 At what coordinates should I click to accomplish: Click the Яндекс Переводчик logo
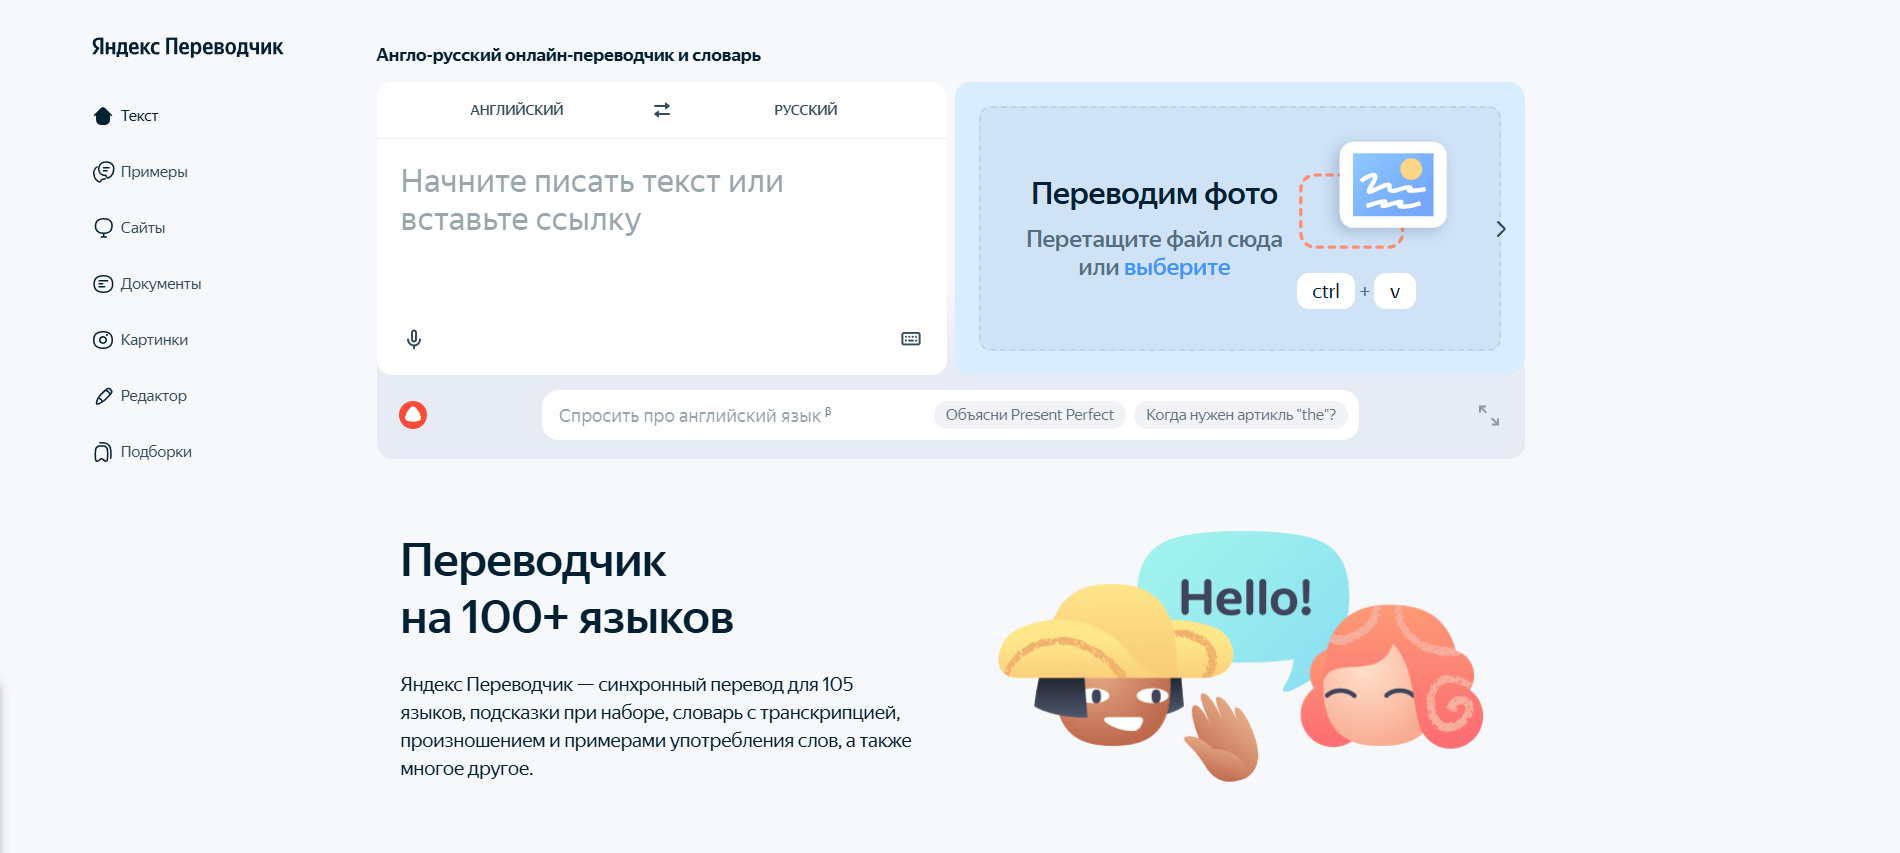pyautogui.click(x=188, y=47)
